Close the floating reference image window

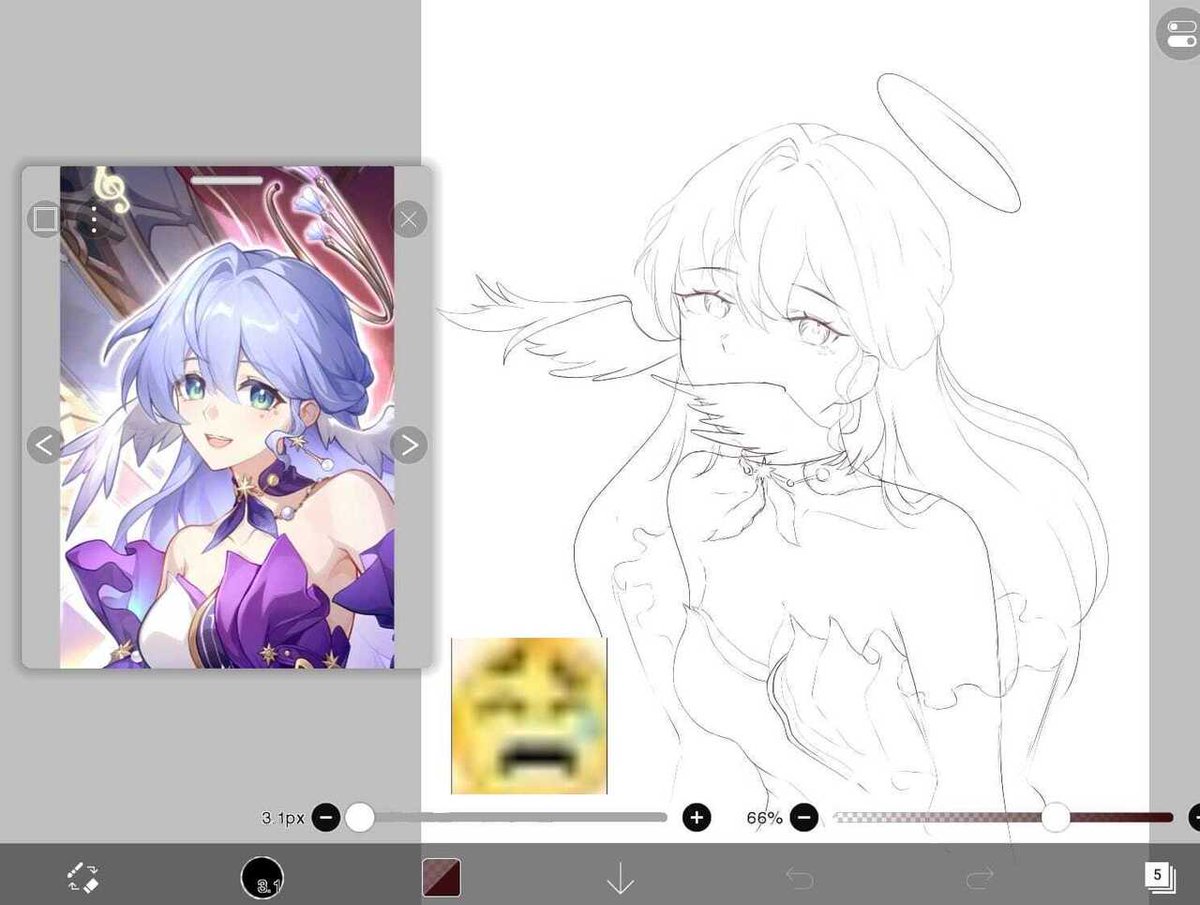(x=408, y=219)
